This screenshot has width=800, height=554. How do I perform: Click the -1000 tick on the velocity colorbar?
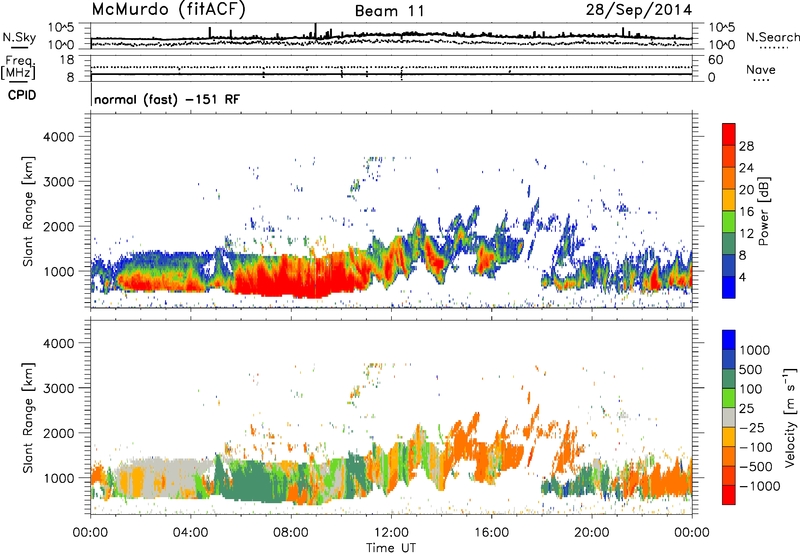[759, 486]
